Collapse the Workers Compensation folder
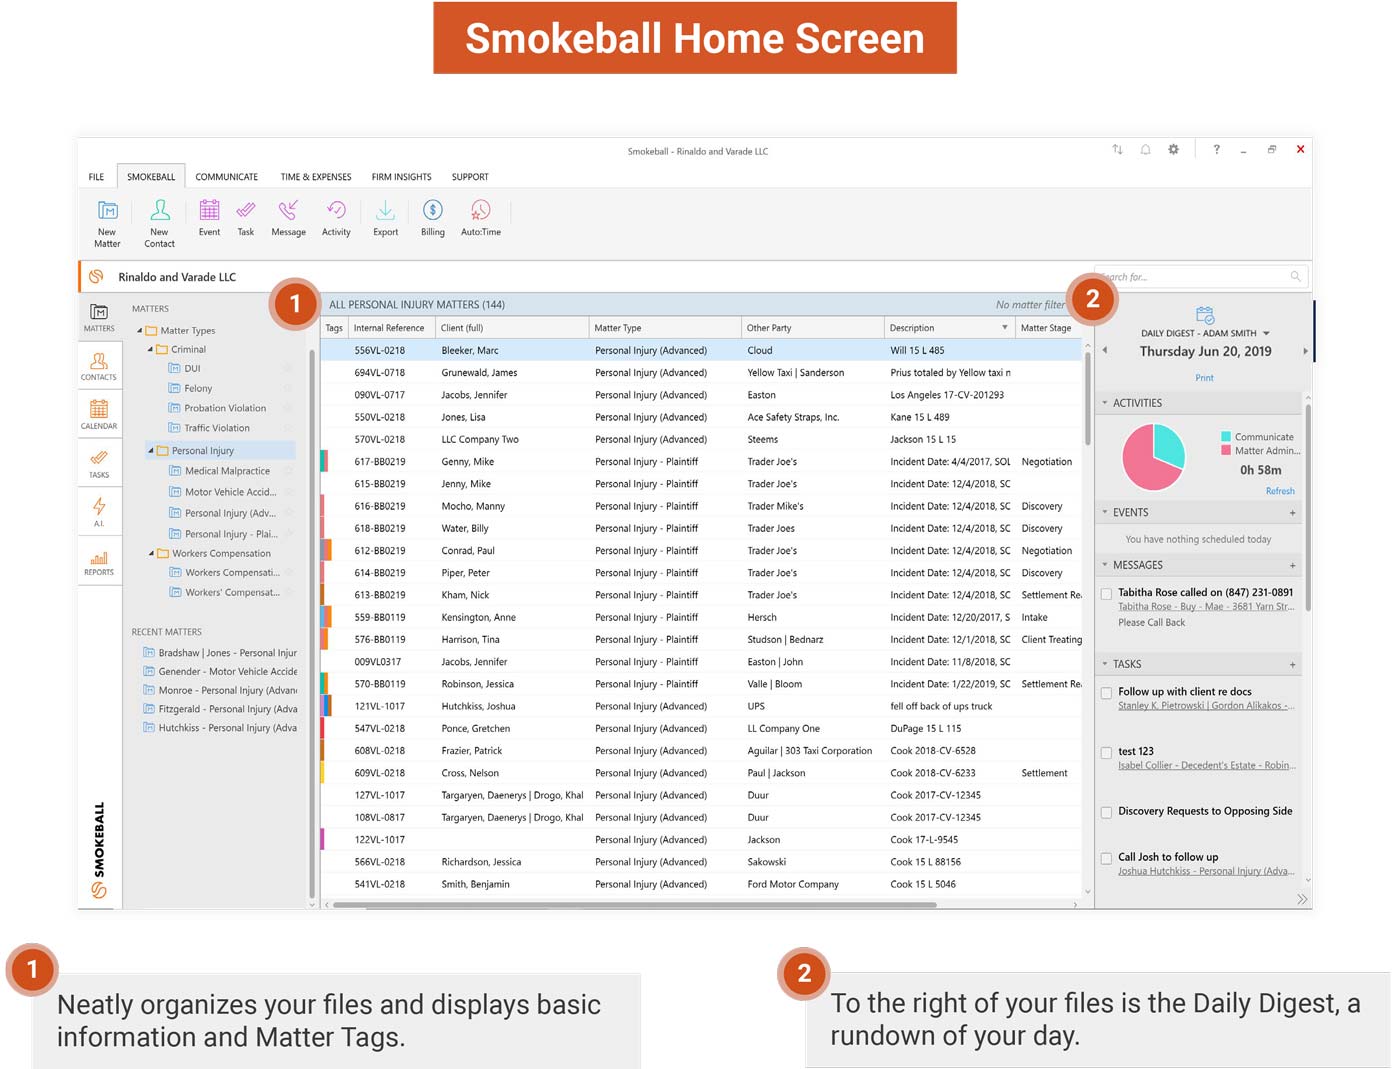This screenshot has height=1069, width=1400. tap(151, 553)
